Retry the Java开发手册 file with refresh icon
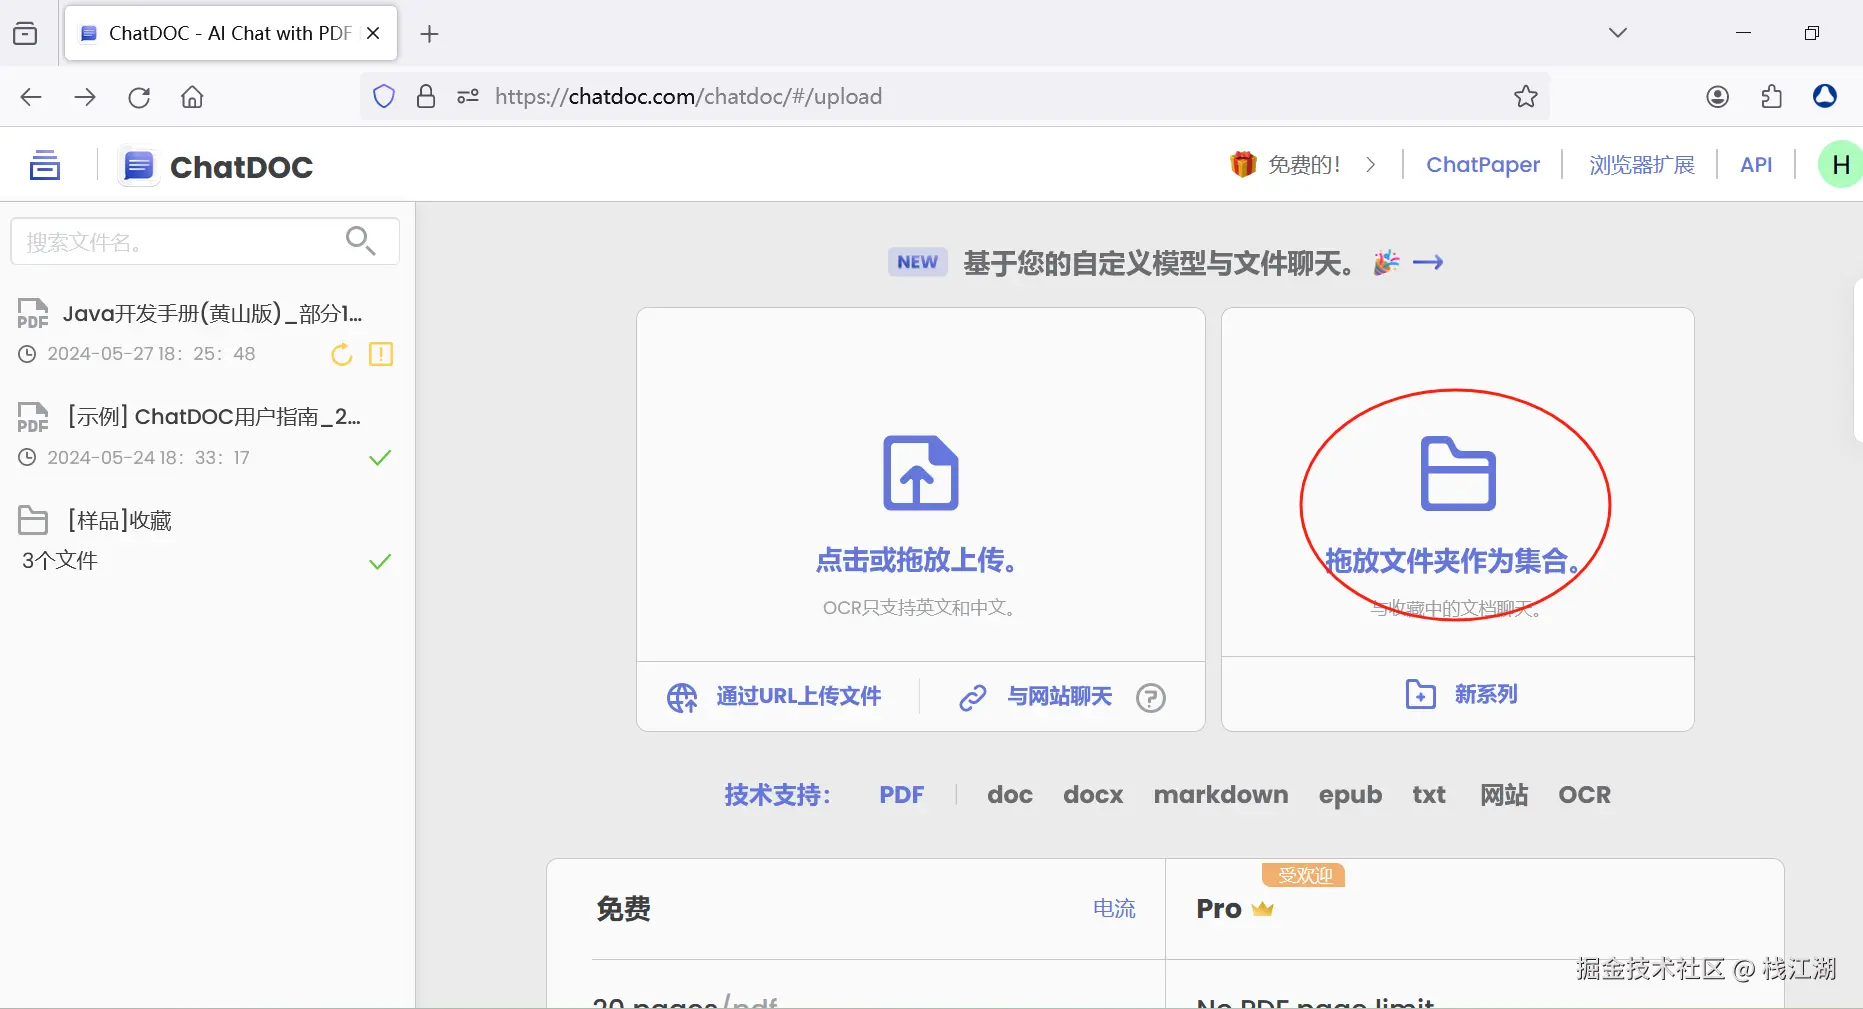Viewport: 1863px width, 1009px height. (342, 354)
